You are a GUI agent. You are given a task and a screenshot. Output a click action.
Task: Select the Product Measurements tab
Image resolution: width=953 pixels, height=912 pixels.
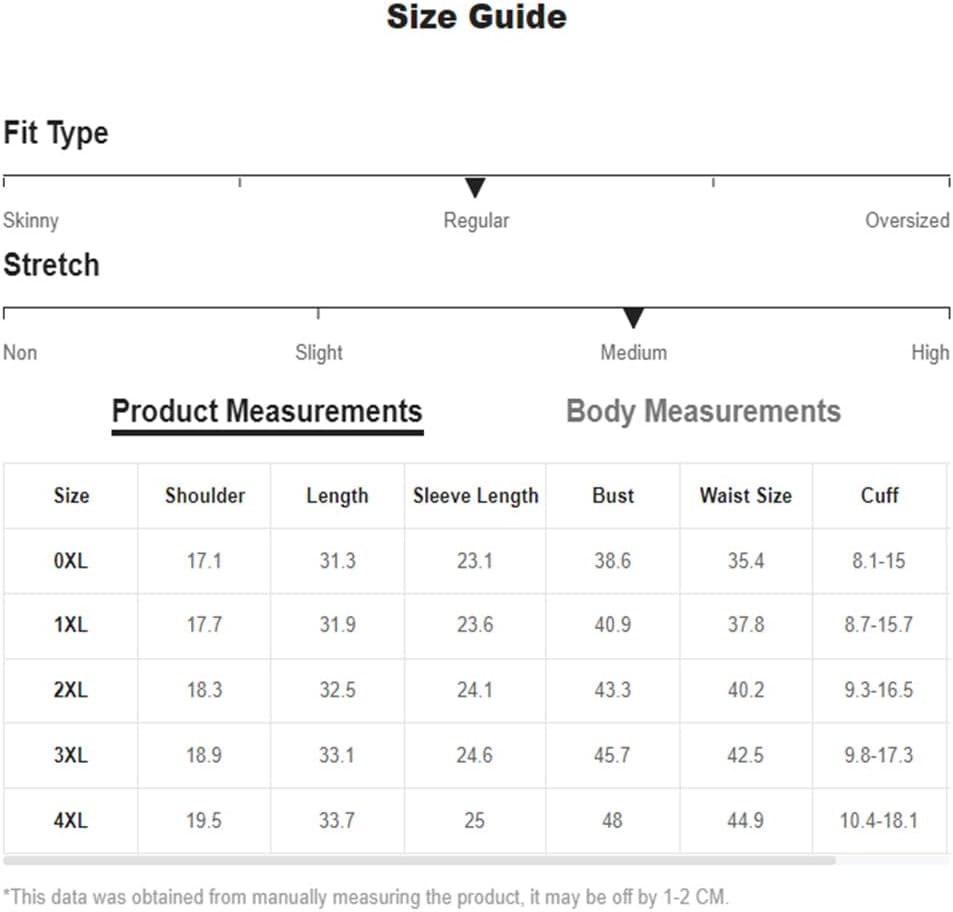pos(267,411)
